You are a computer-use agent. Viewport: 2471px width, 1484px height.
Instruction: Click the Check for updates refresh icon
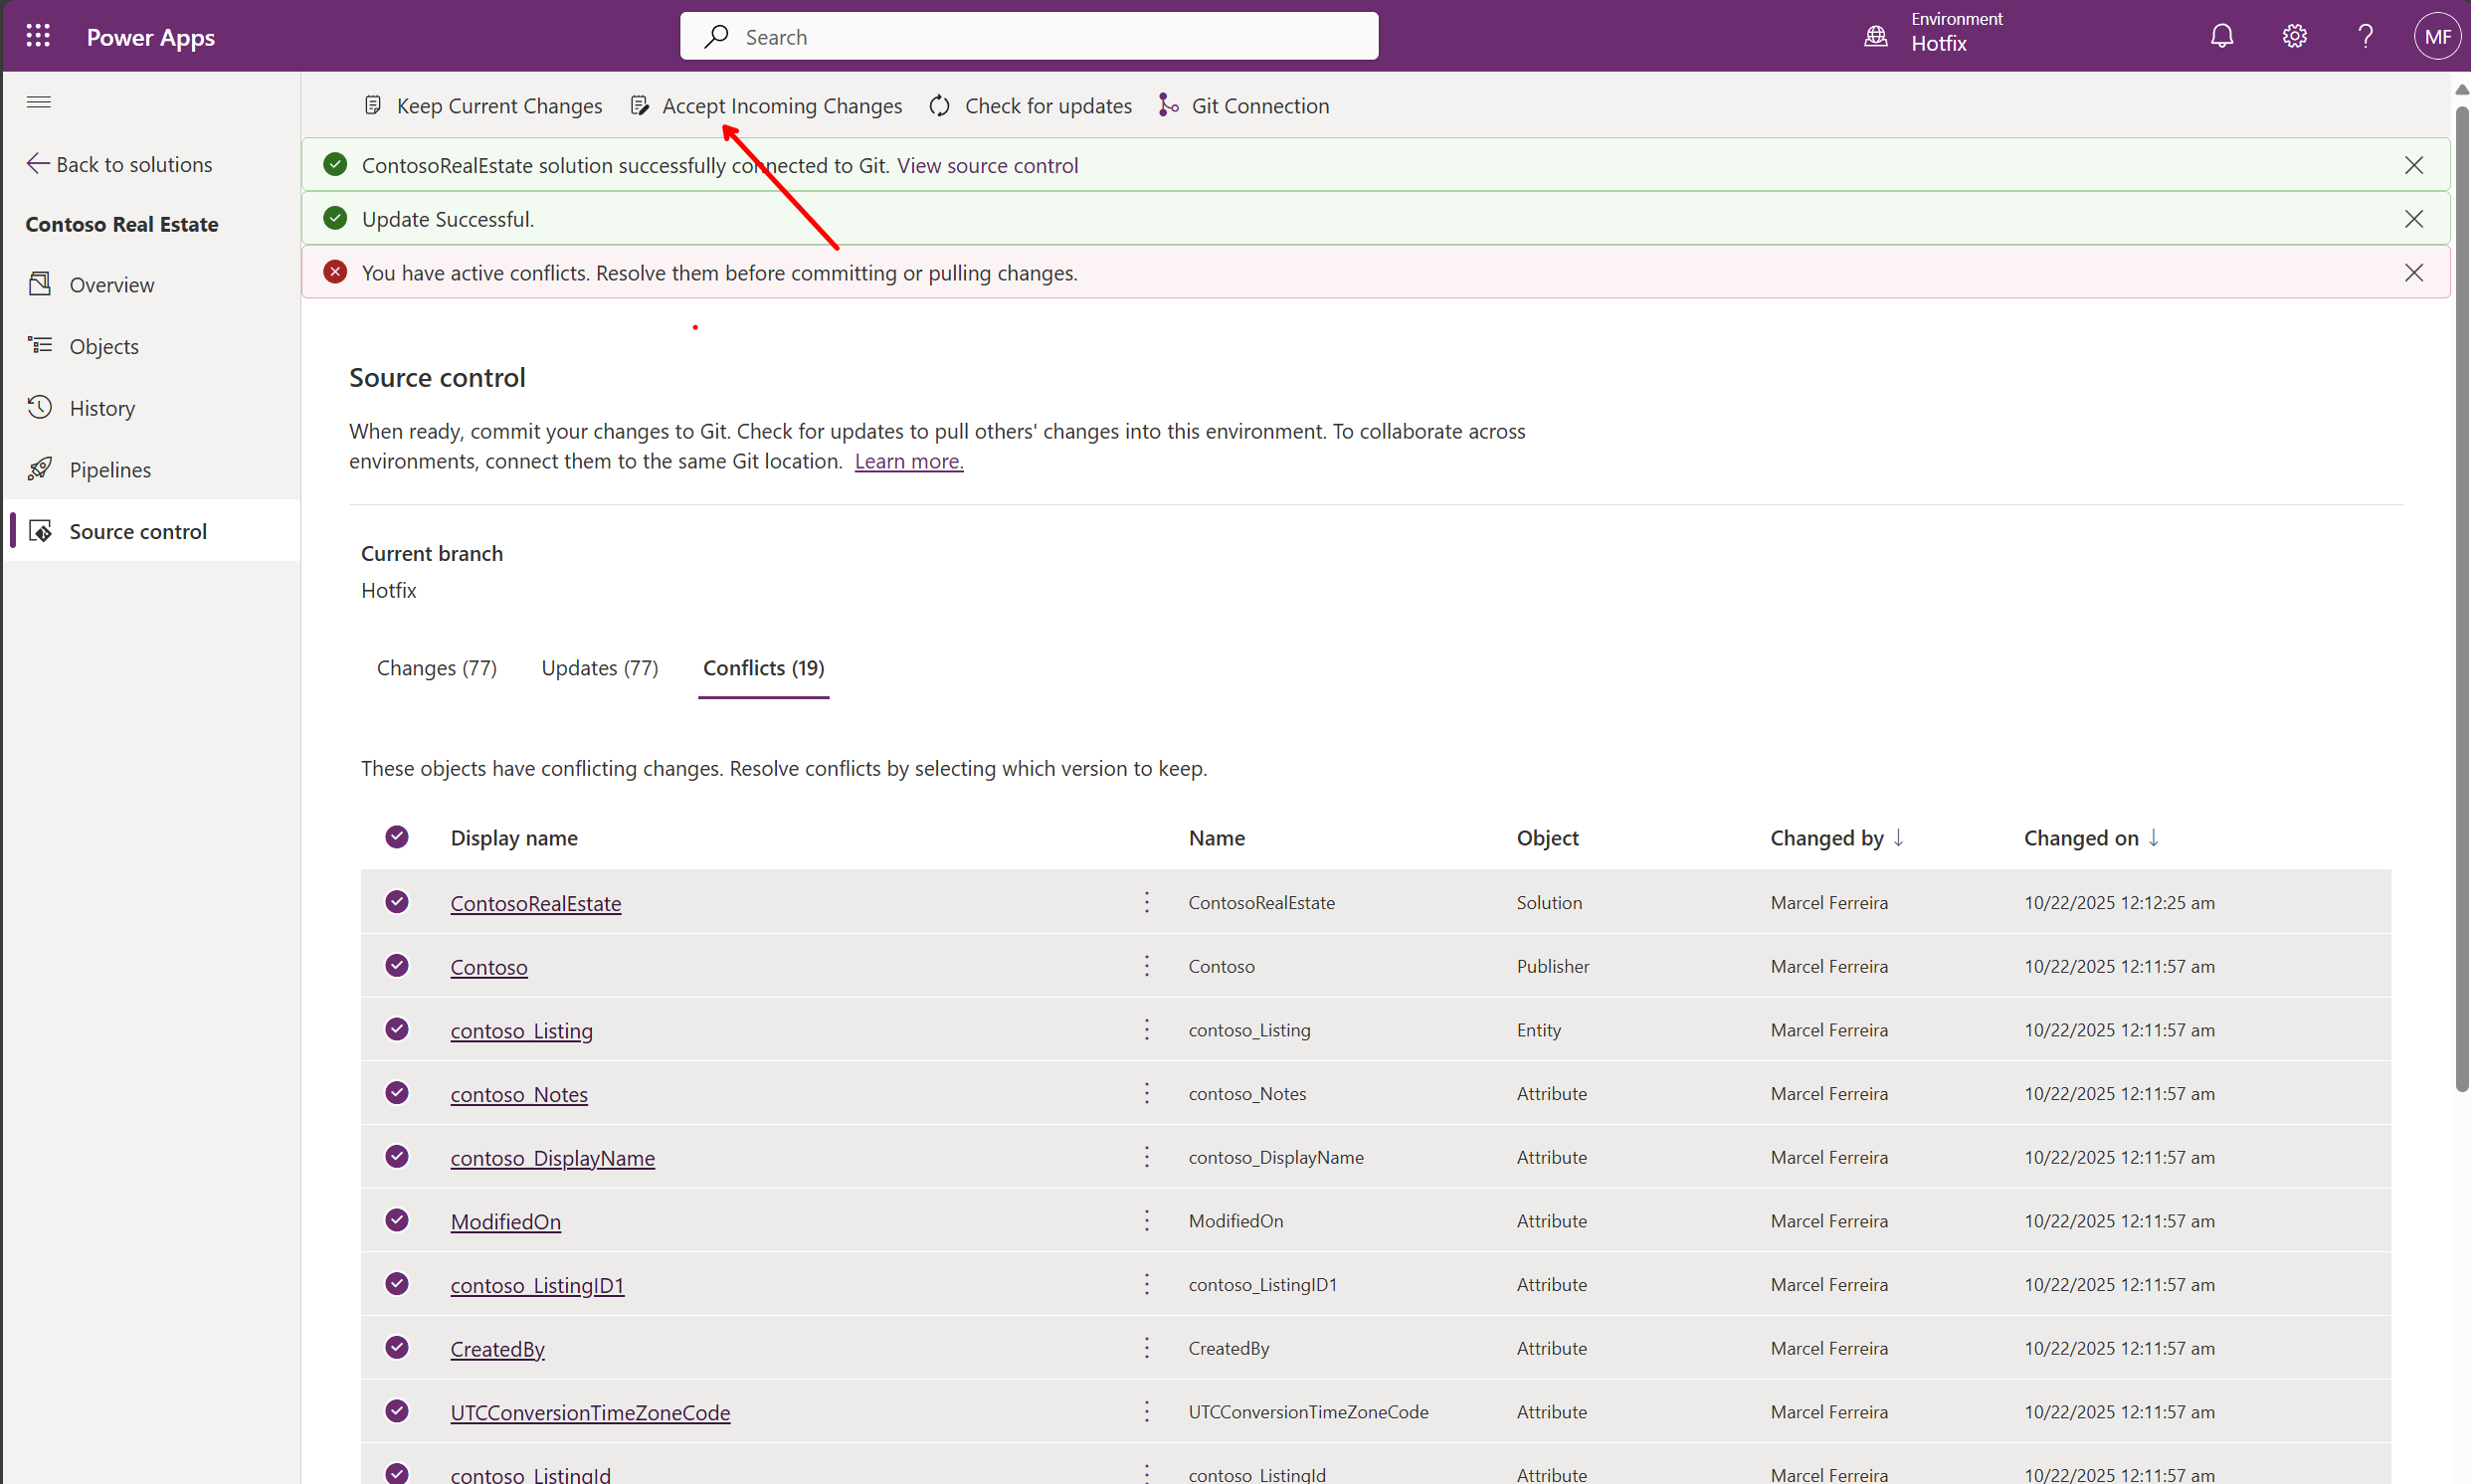pyautogui.click(x=939, y=106)
